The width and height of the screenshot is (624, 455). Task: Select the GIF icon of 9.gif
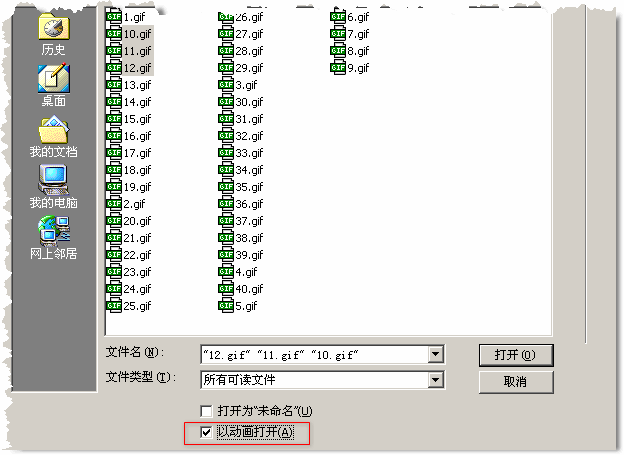coord(338,68)
